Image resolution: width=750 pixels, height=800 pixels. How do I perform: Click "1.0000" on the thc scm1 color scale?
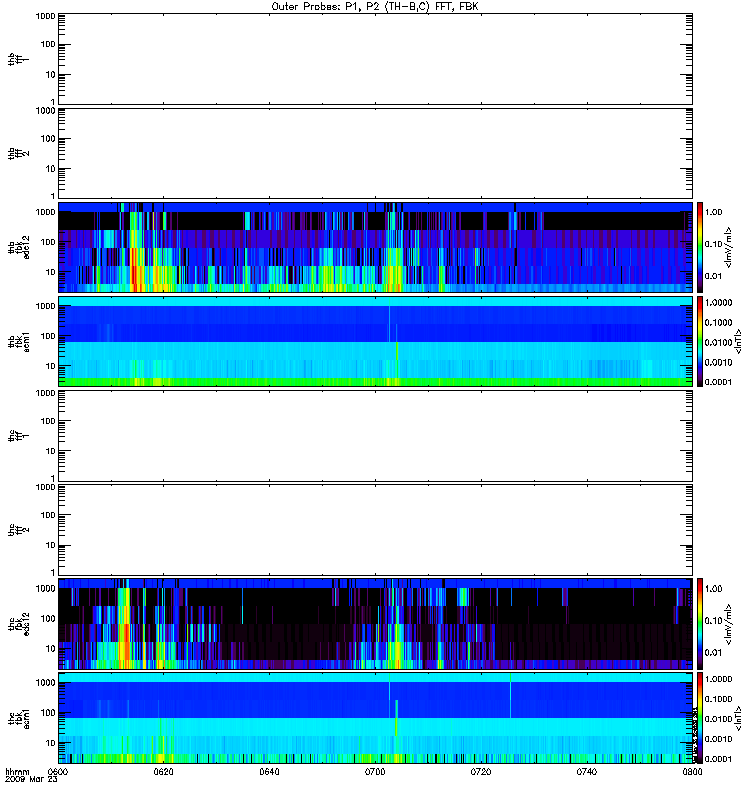click(x=718, y=679)
